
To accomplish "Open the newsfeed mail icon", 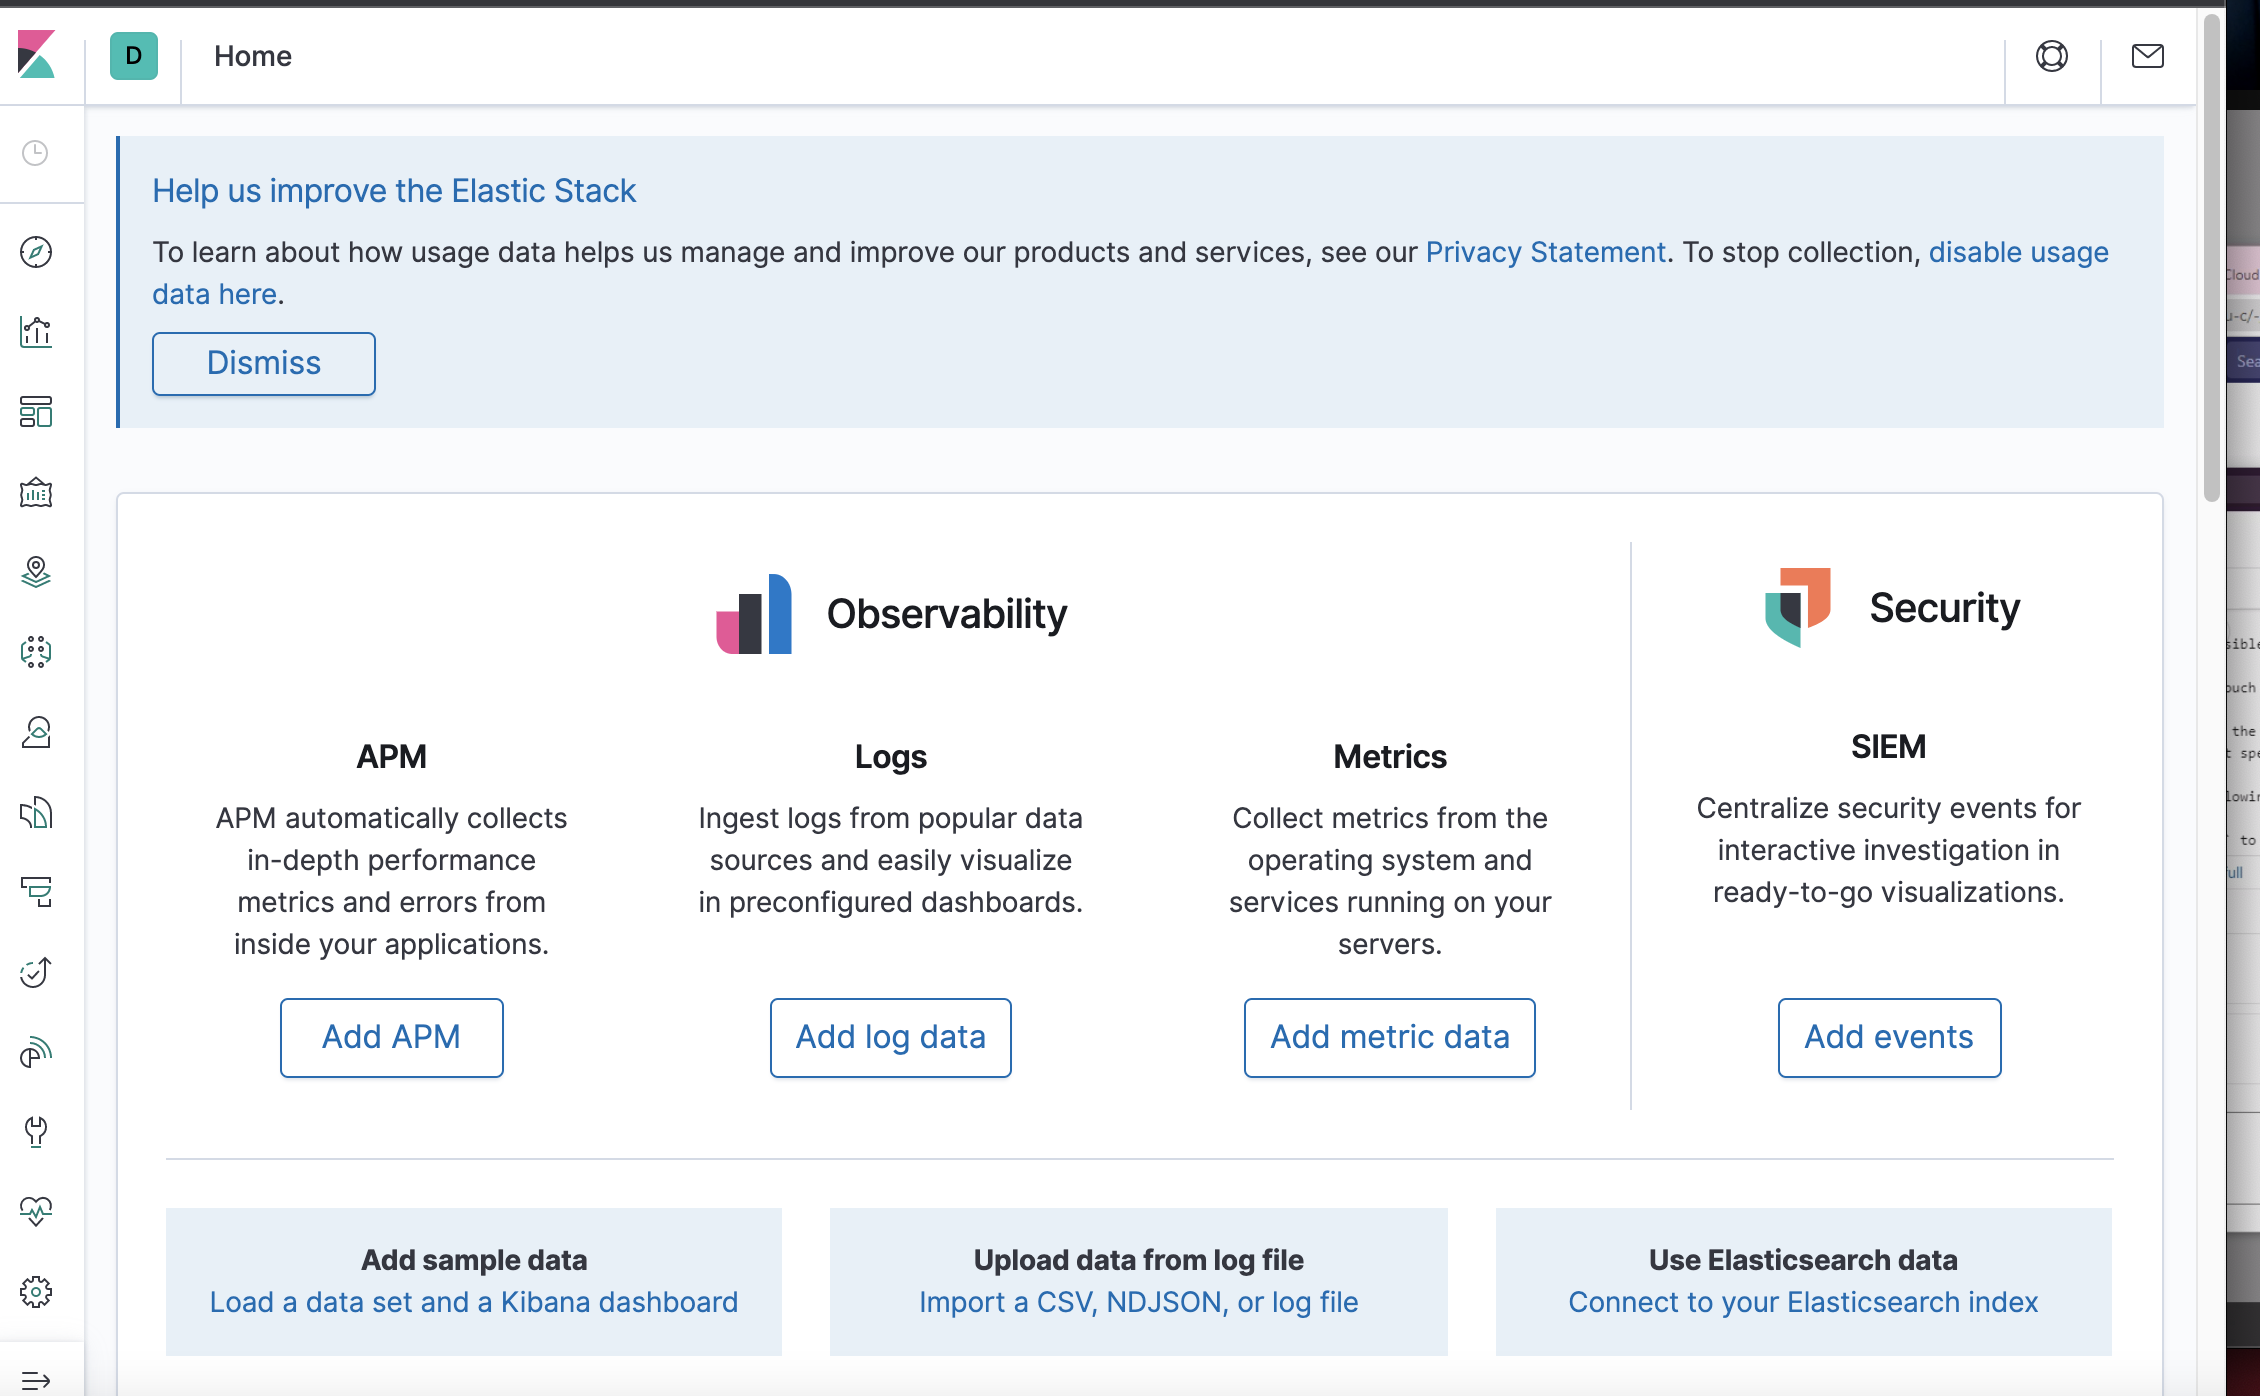I will (x=2147, y=56).
